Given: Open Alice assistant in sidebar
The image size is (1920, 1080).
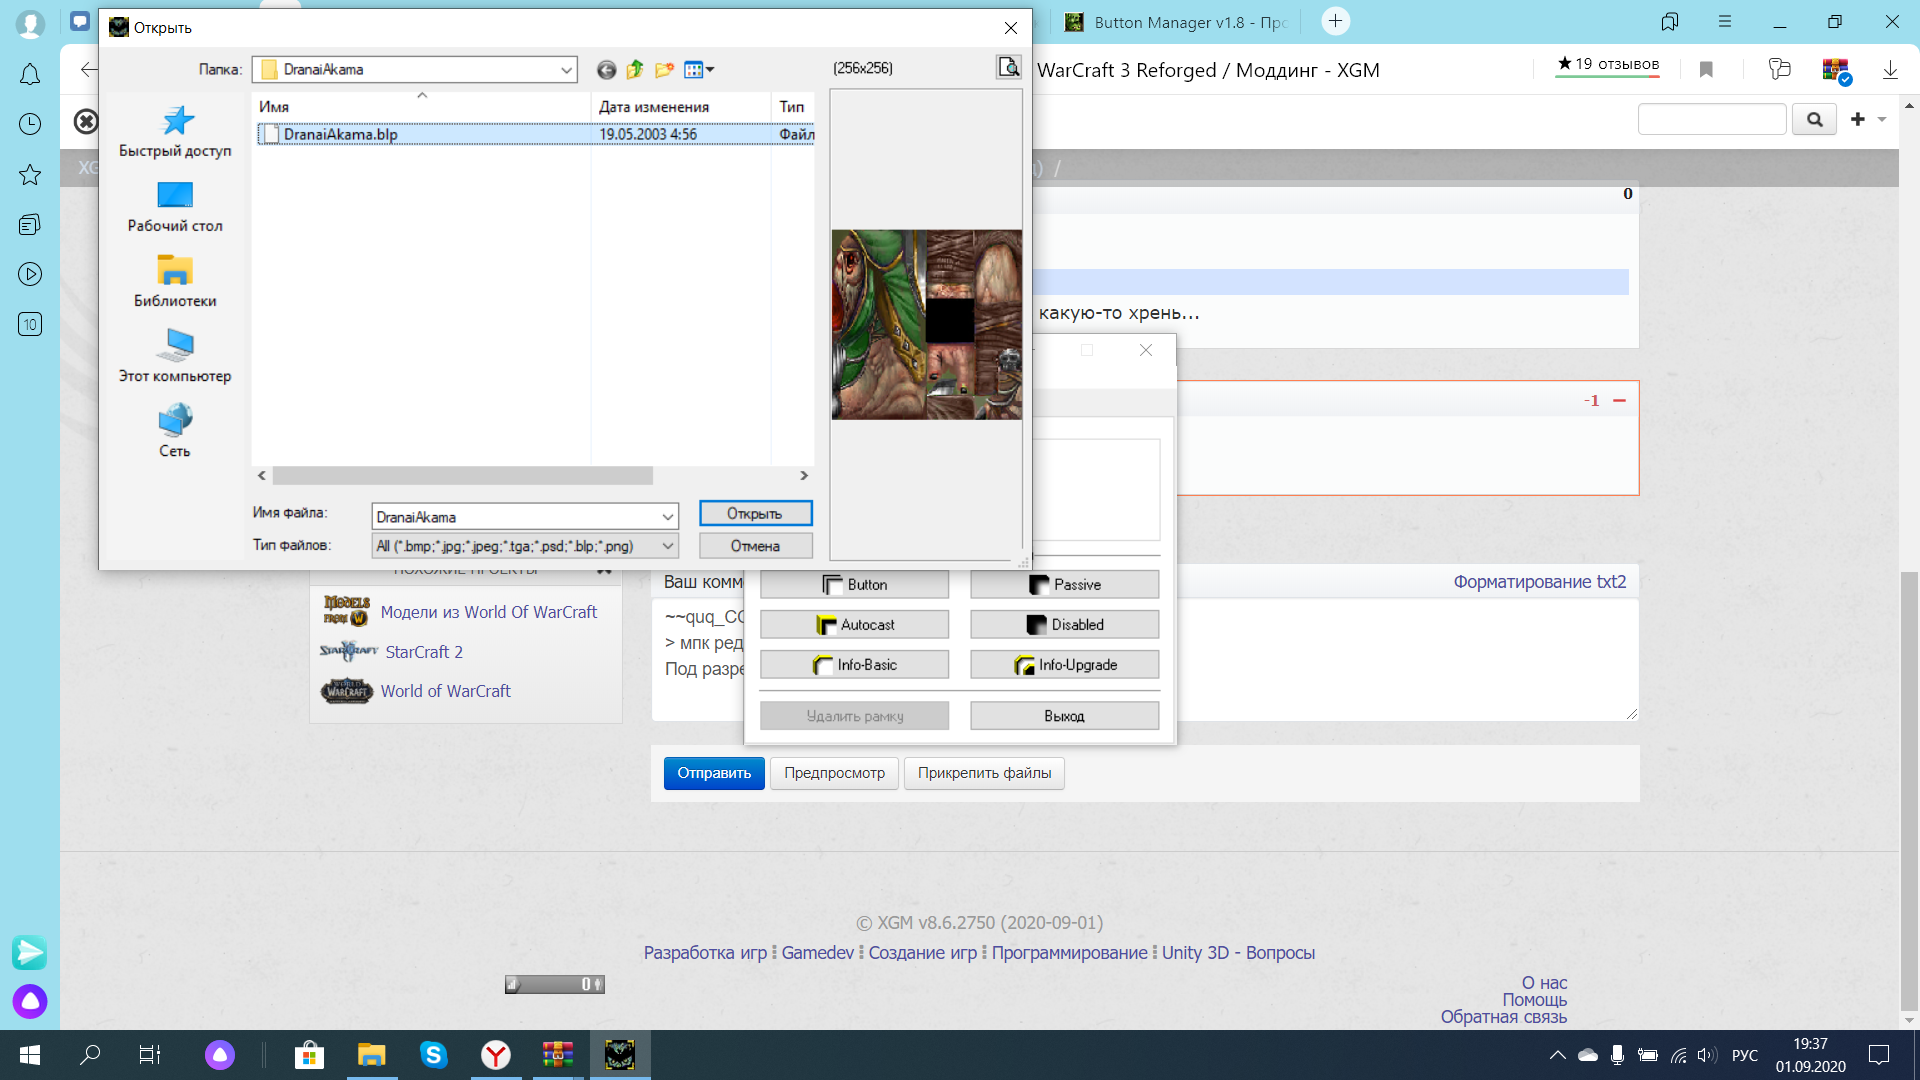Looking at the screenshot, I should coord(30,1001).
